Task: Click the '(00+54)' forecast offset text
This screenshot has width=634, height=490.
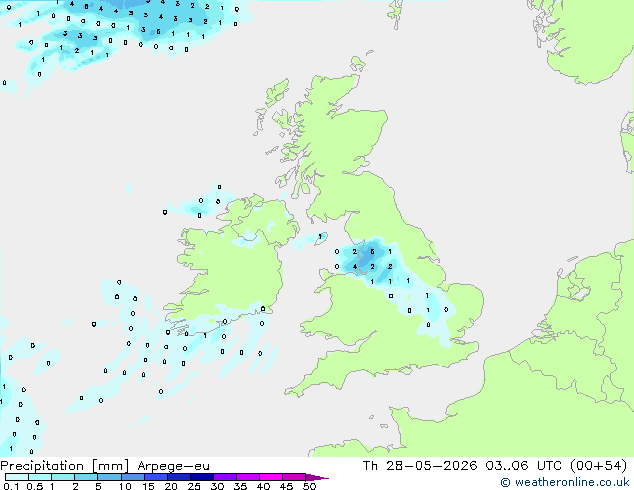Action: pyautogui.click(x=598, y=466)
